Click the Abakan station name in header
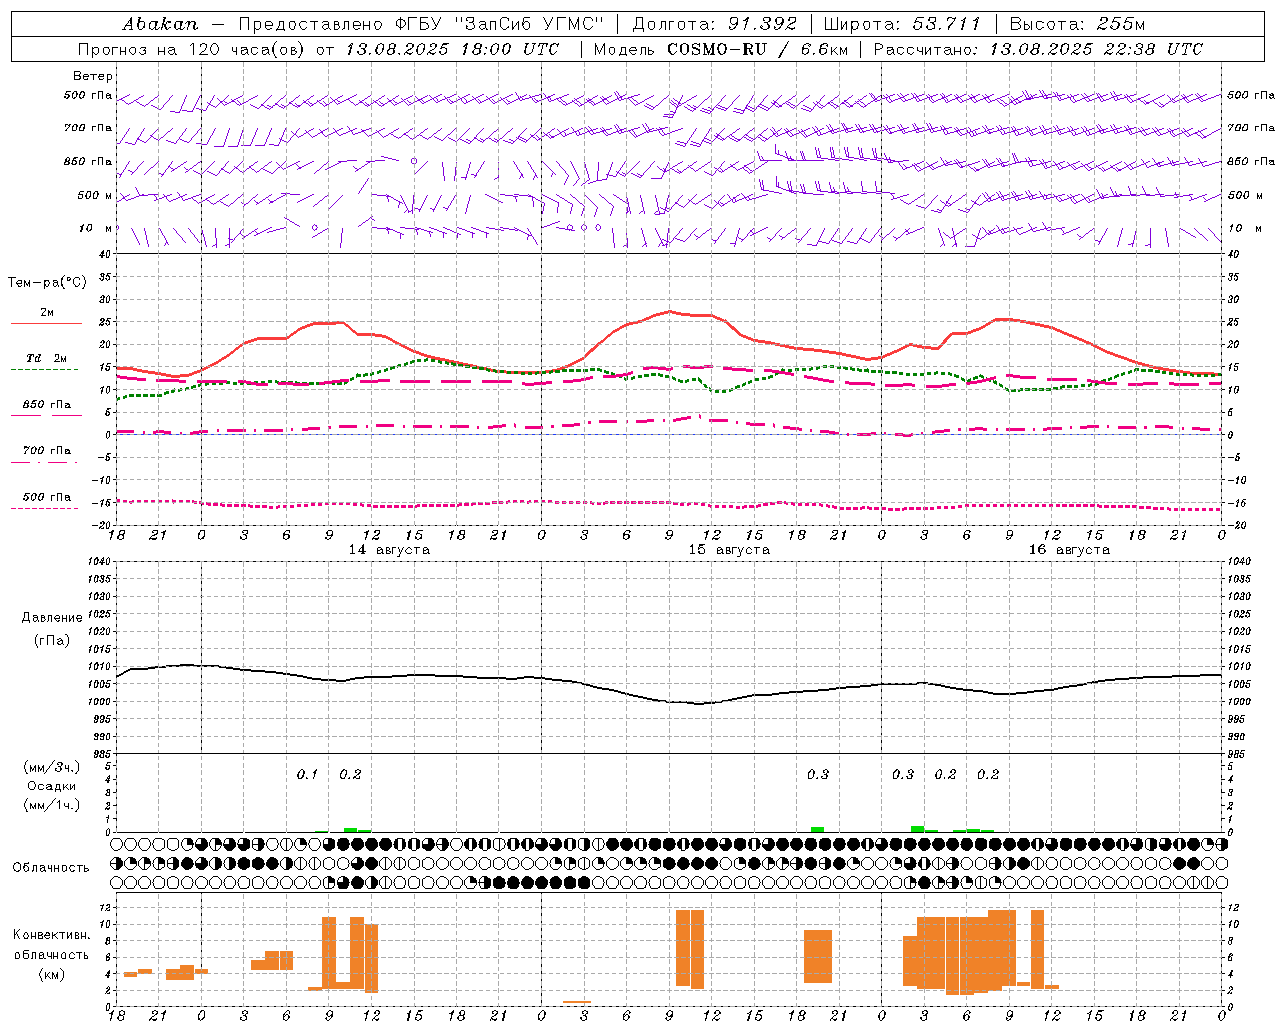Image resolution: width=1280 pixels, height=1024 pixels. (x=160, y=23)
